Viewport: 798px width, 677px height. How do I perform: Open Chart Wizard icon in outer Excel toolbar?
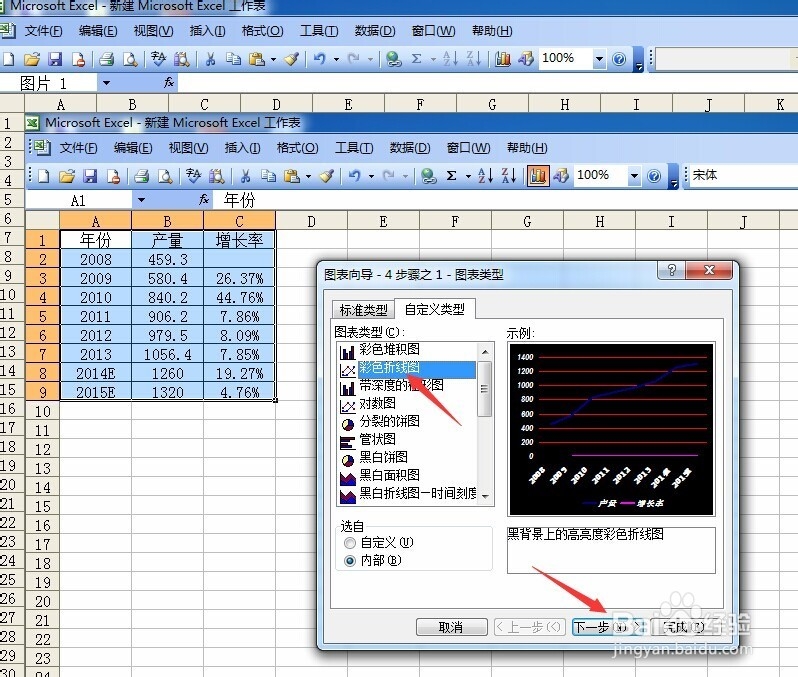[503, 59]
